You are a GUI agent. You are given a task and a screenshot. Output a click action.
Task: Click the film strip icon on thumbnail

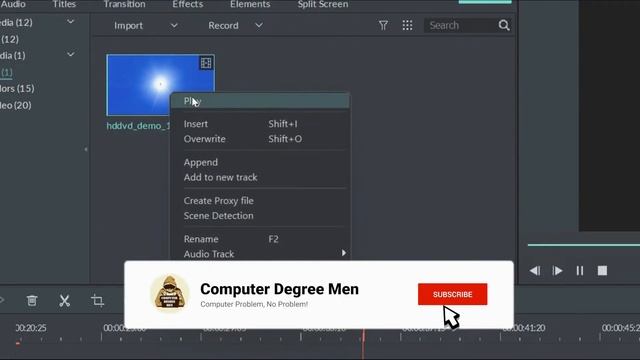[206, 63]
